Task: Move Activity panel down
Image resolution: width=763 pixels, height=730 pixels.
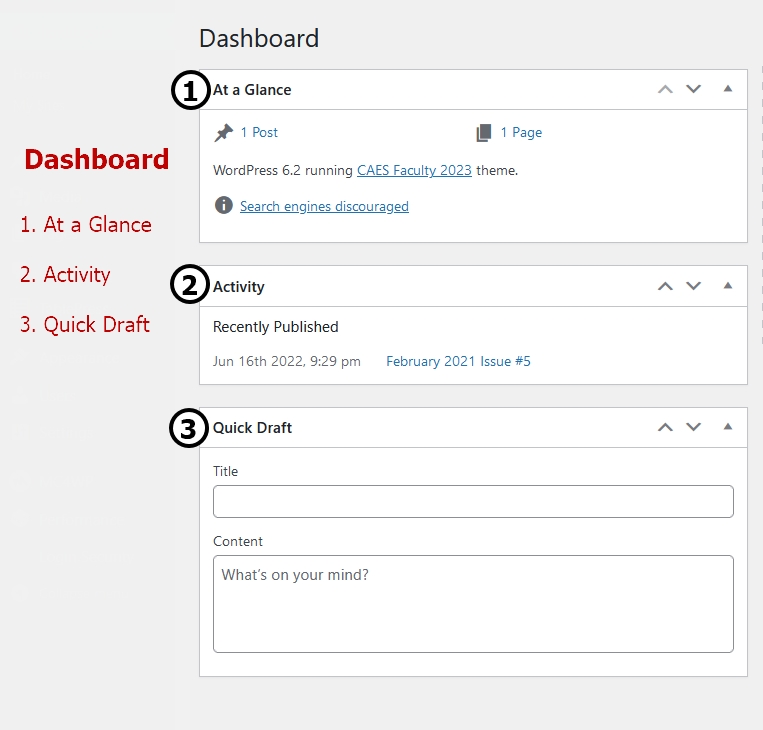Action: 693,286
